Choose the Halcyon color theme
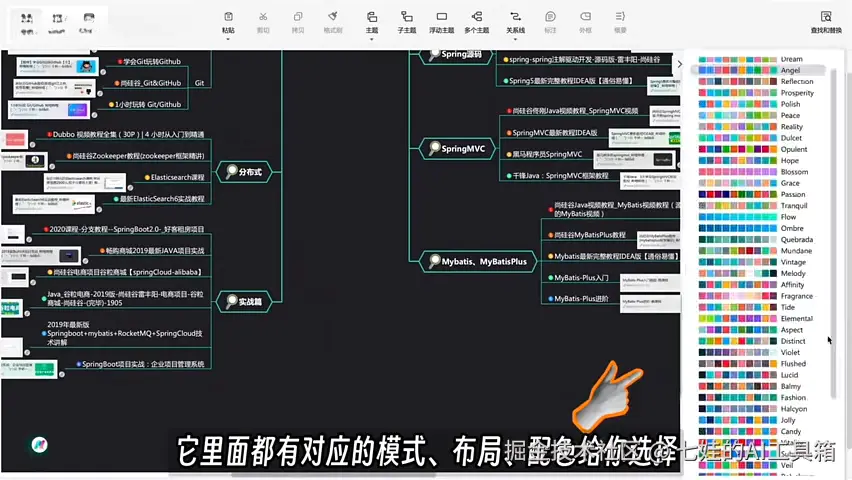852x480 pixels. coord(753,409)
